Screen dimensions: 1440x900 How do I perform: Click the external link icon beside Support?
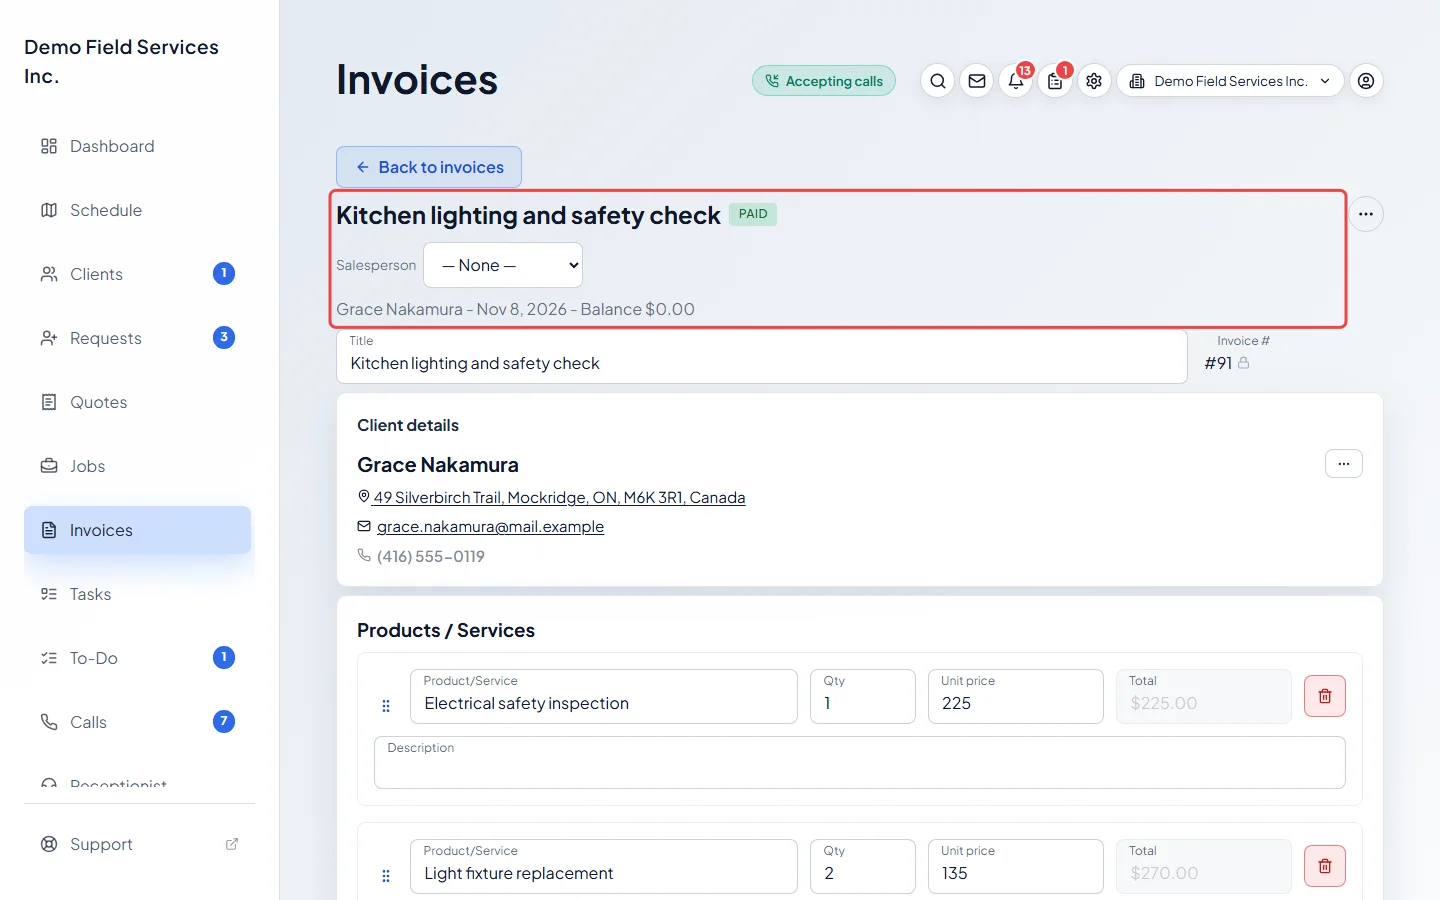(x=232, y=844)
